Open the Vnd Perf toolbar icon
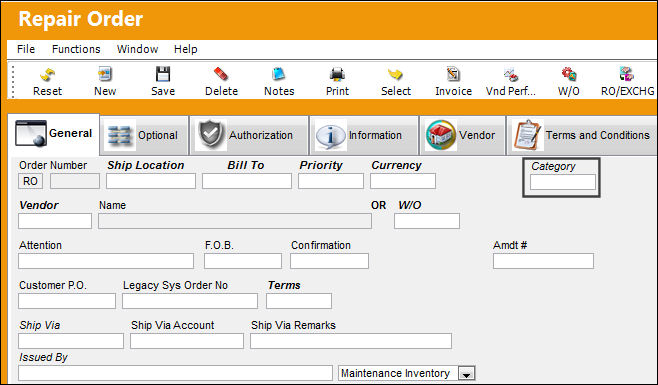Screen dimensions: 658x385 [511, 75]
